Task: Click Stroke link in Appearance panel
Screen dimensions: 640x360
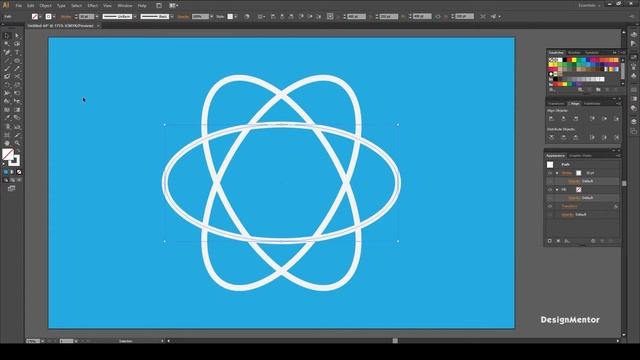Action: pos(567,173)
